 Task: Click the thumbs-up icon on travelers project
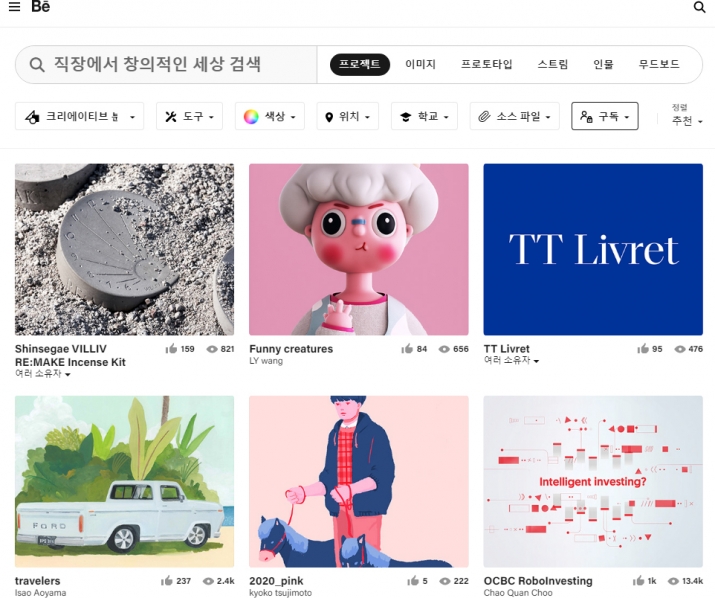coord(166,581)
